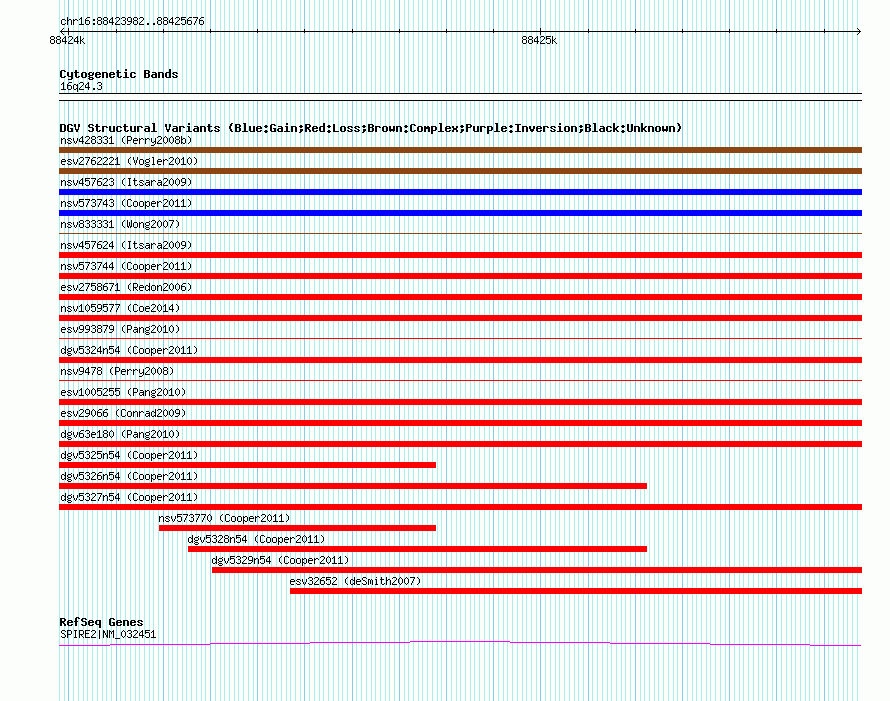The image size is (890, 701).
Task: Select dgv5324n54 (Cooper2011) label
Action: point(129,350)
